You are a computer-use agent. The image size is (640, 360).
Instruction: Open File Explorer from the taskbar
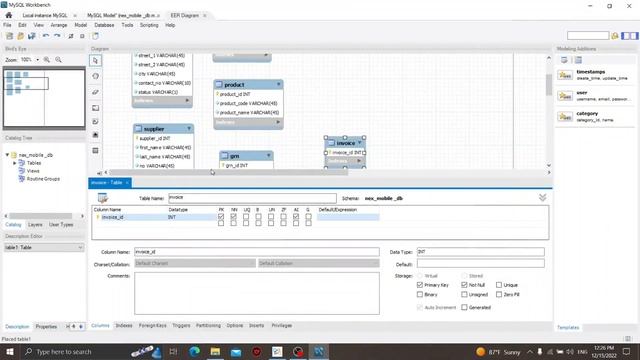tap(215, 351)
